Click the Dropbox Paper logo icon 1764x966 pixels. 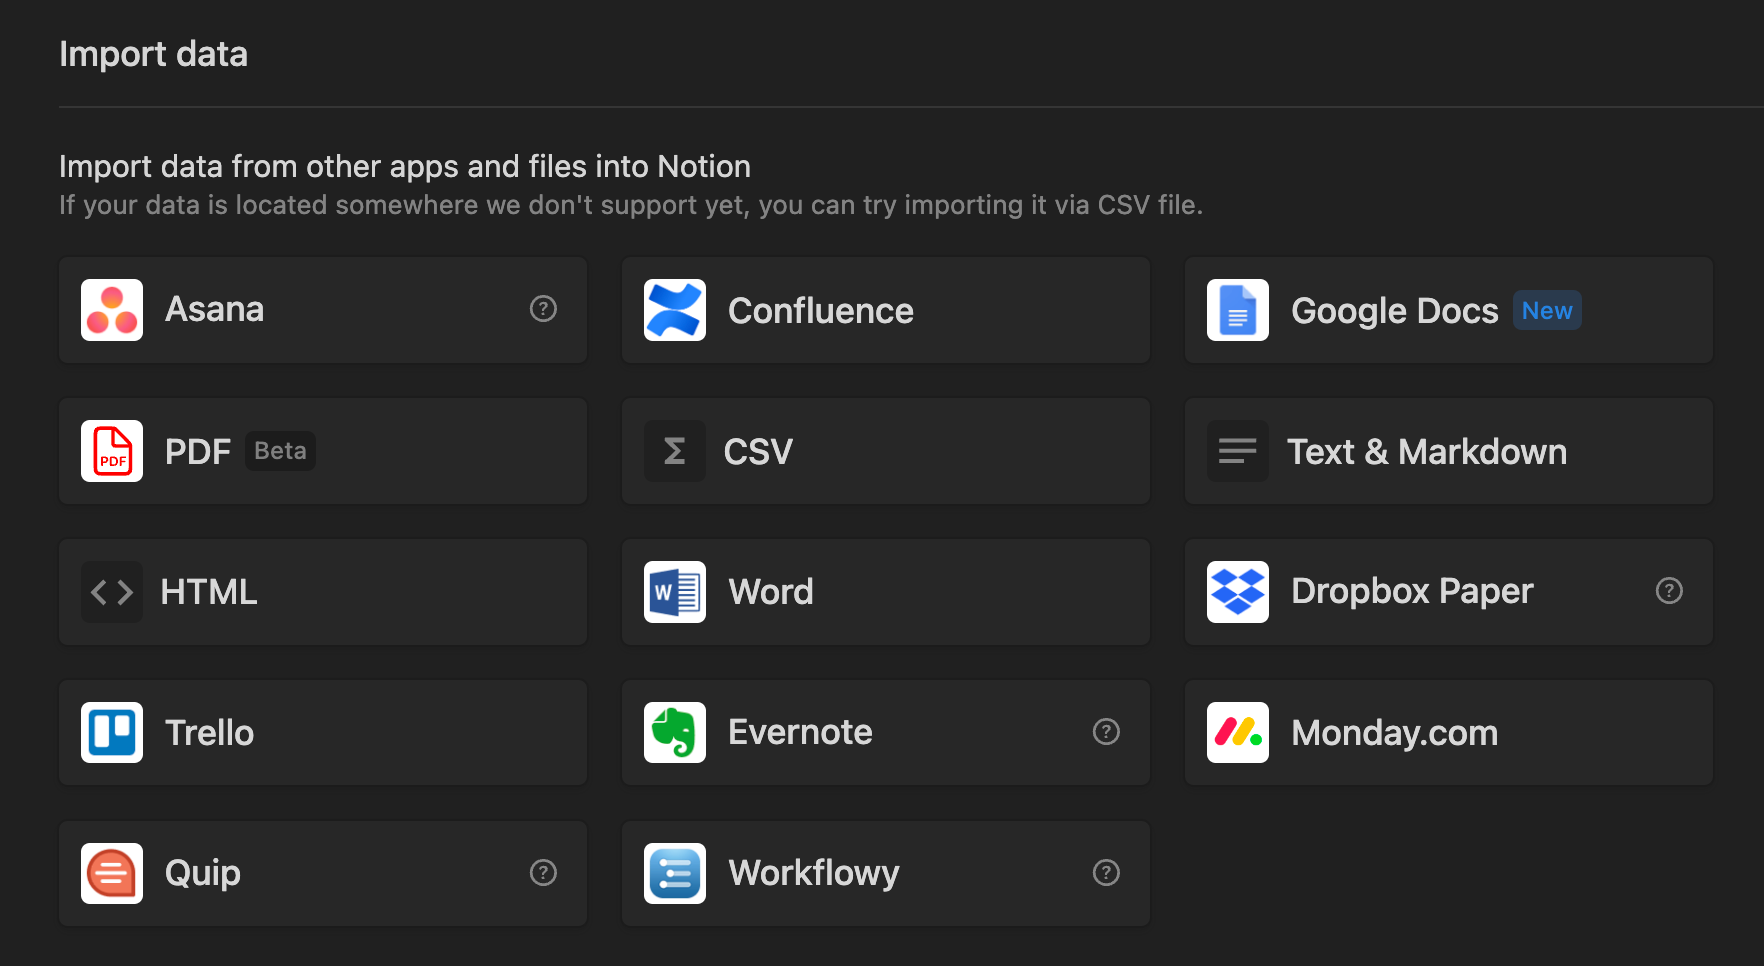(1238, 592)
